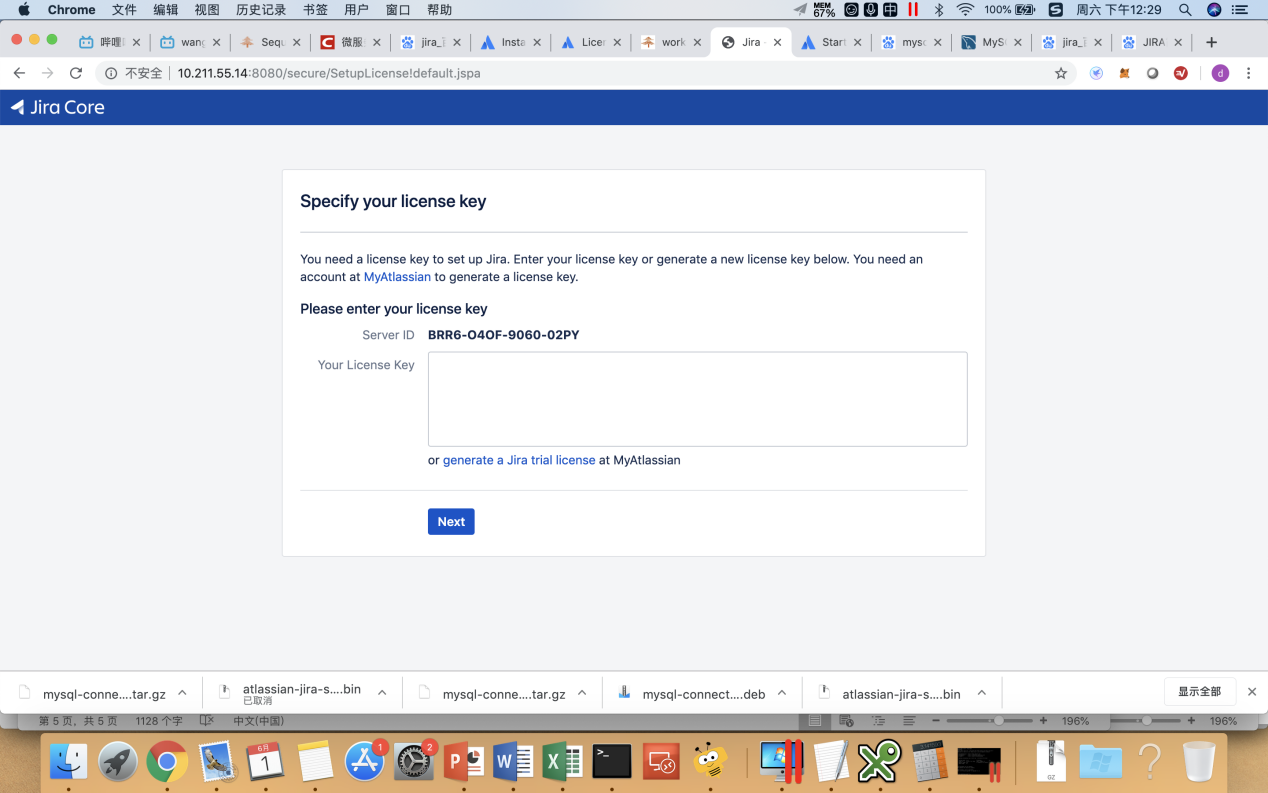
Task: Open the 历史记录 menu
Action: [261, 10]
